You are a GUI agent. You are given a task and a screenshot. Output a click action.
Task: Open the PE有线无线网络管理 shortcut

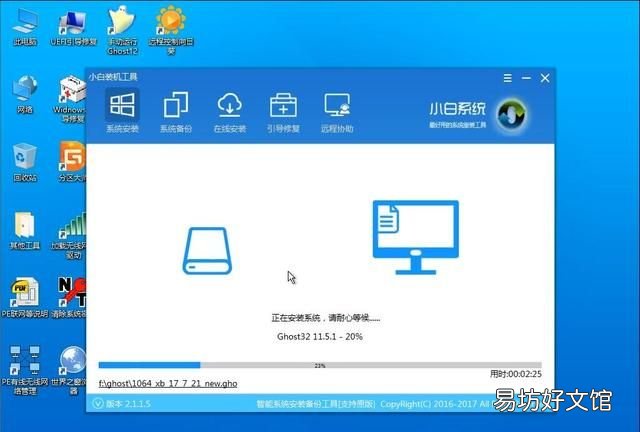coord(24,371)
